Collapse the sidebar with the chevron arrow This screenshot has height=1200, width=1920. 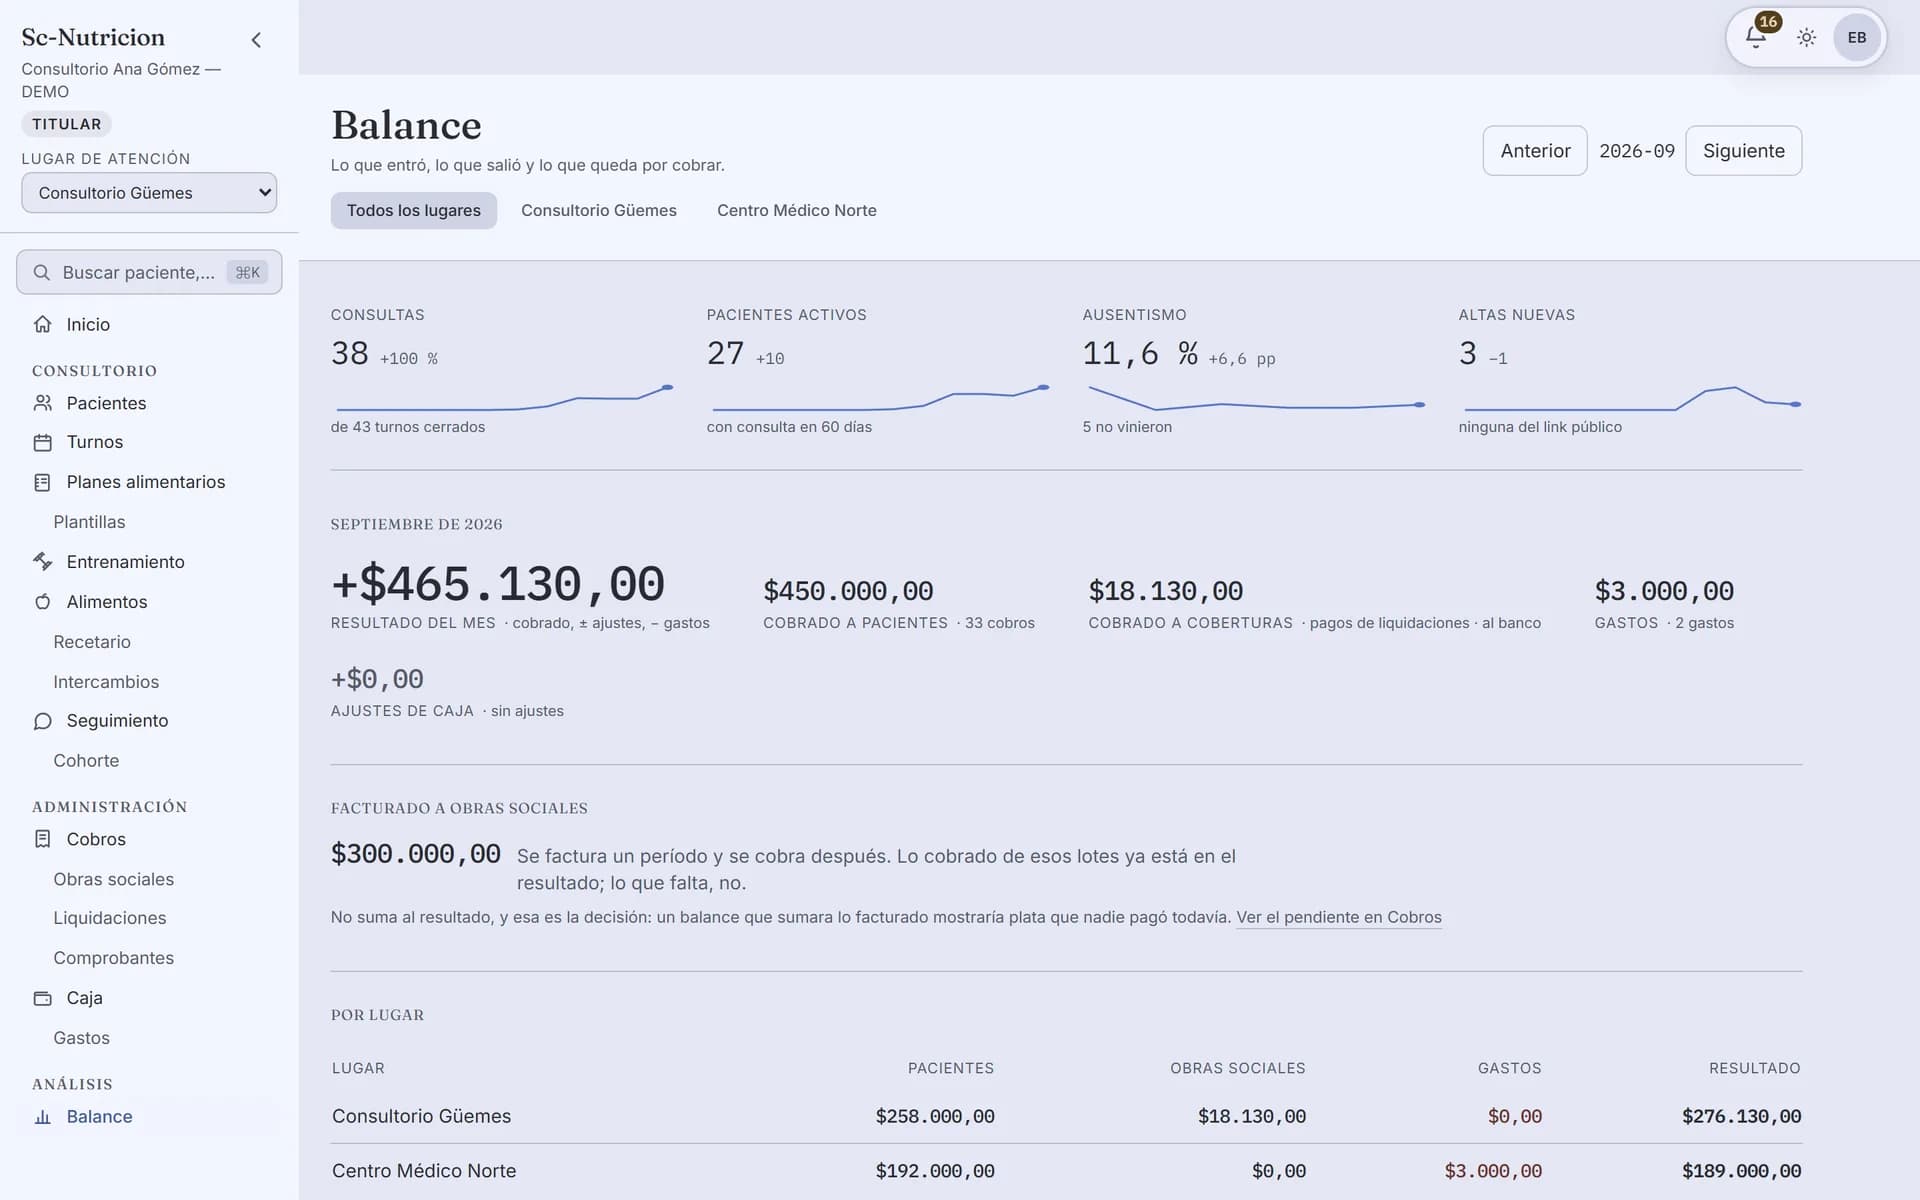256,40
